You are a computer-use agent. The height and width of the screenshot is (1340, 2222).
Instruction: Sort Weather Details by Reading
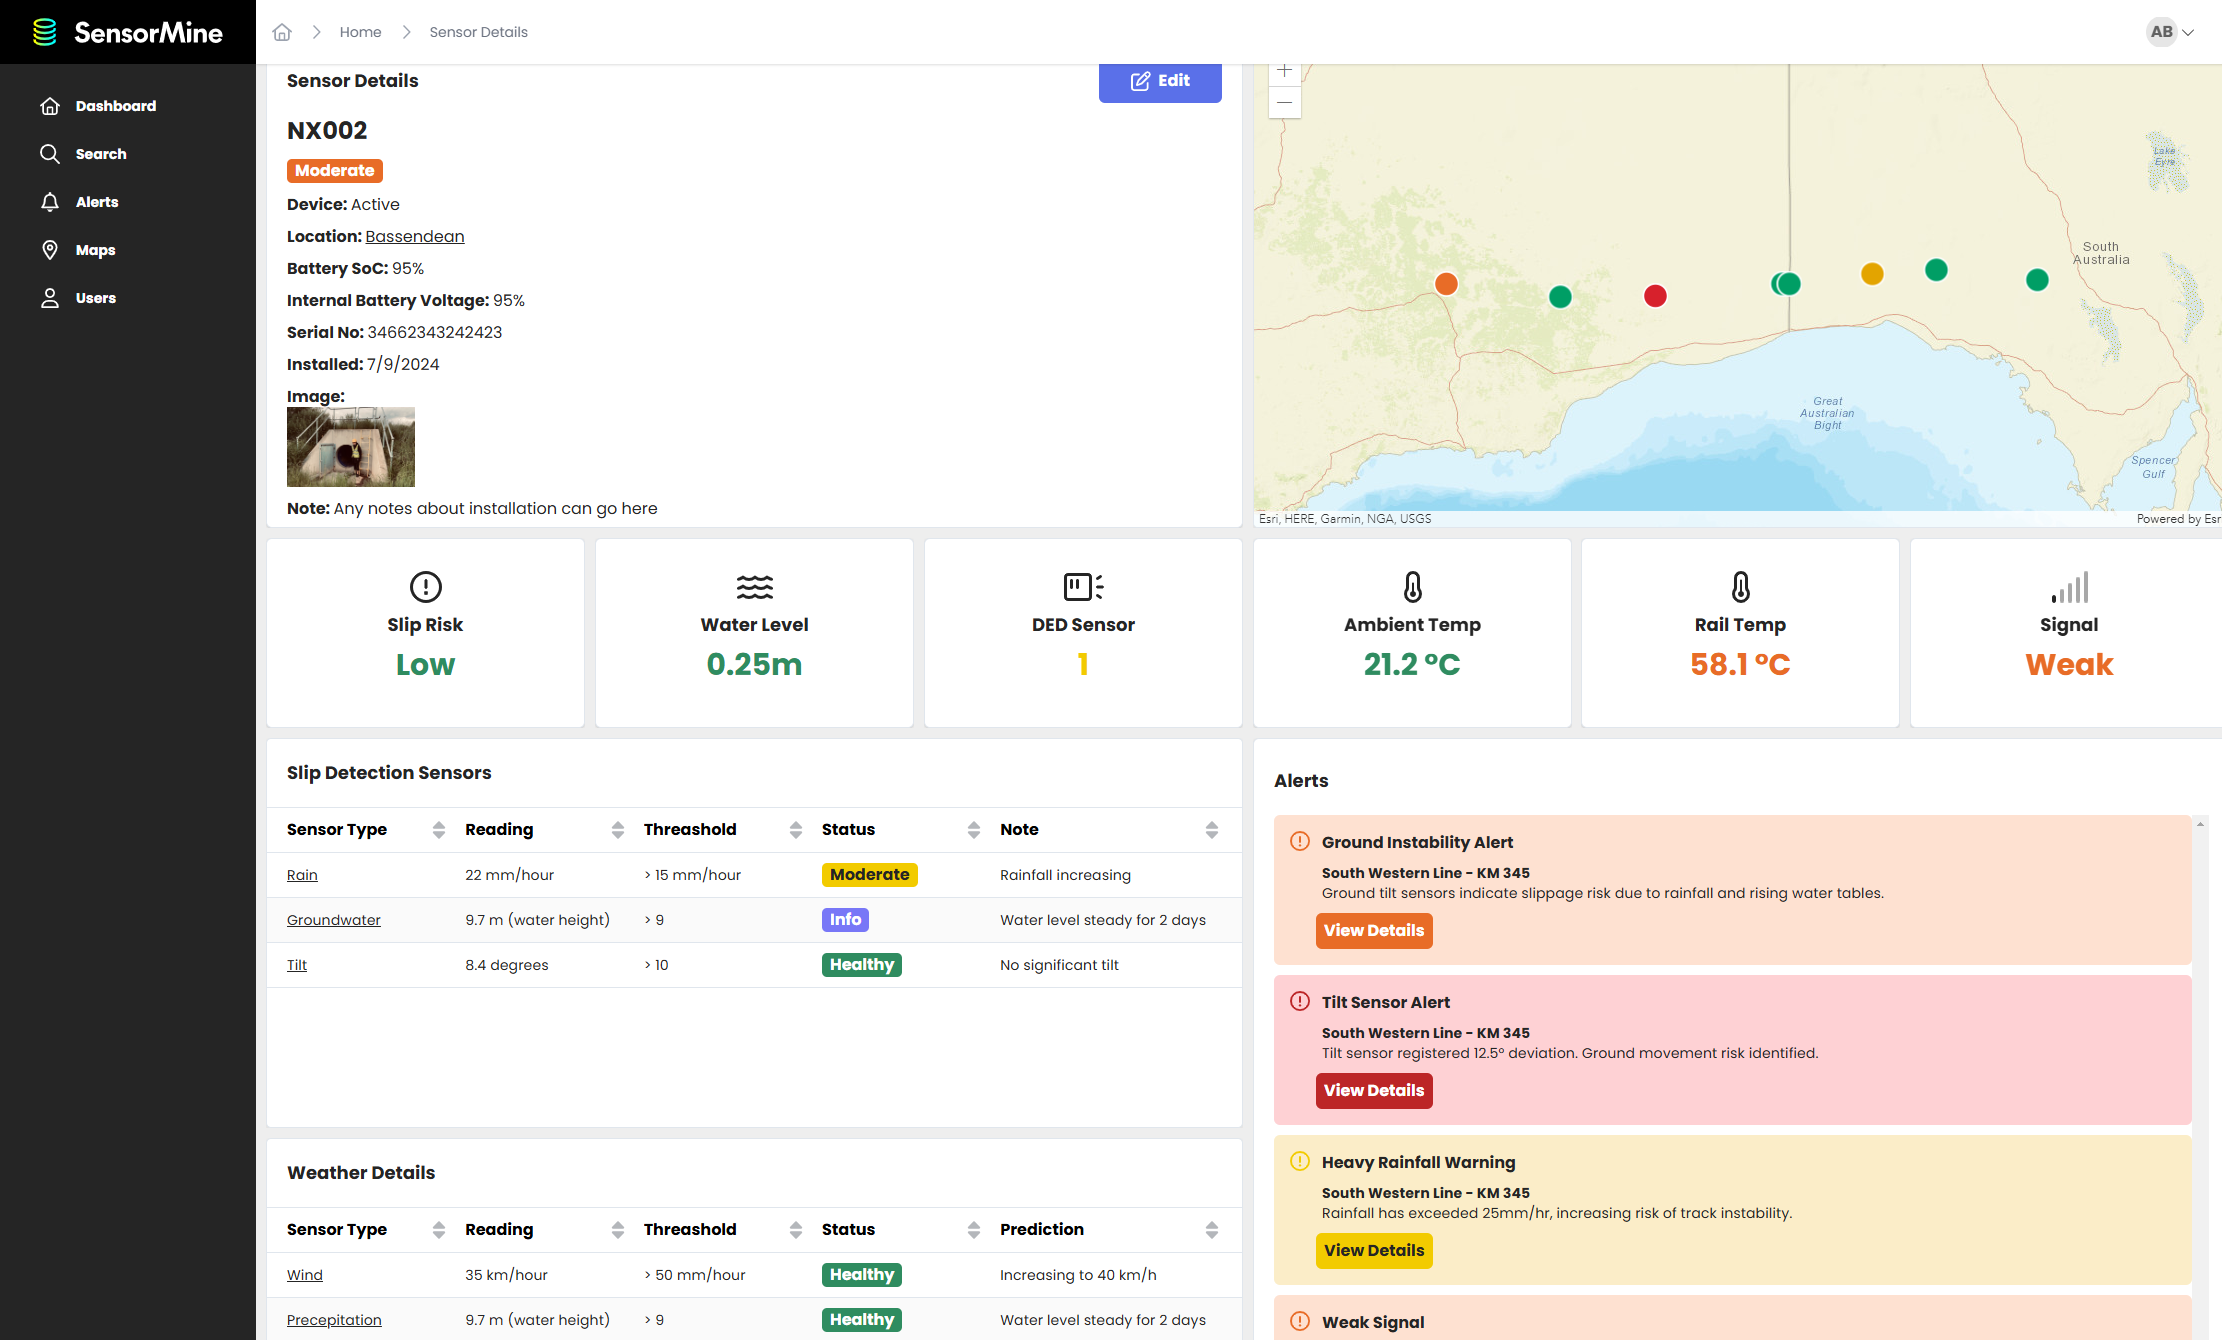(x=618, y=1230)
